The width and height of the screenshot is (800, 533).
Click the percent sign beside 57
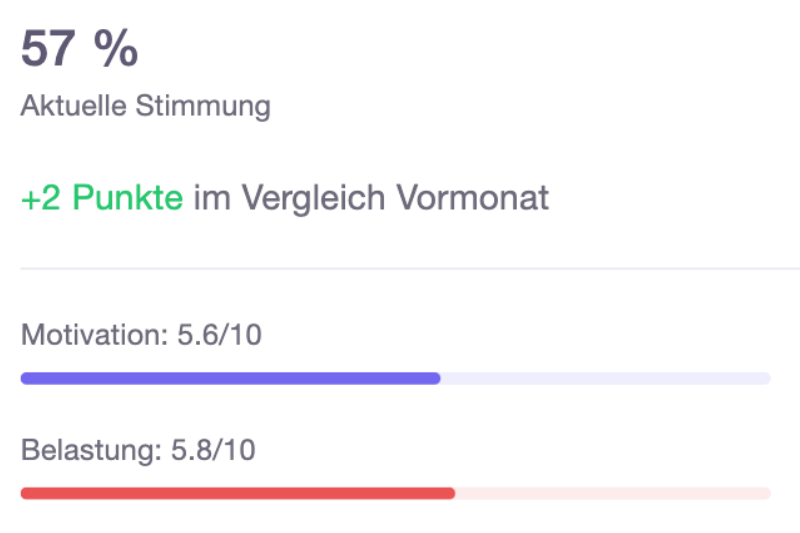(x=116, y=48)
